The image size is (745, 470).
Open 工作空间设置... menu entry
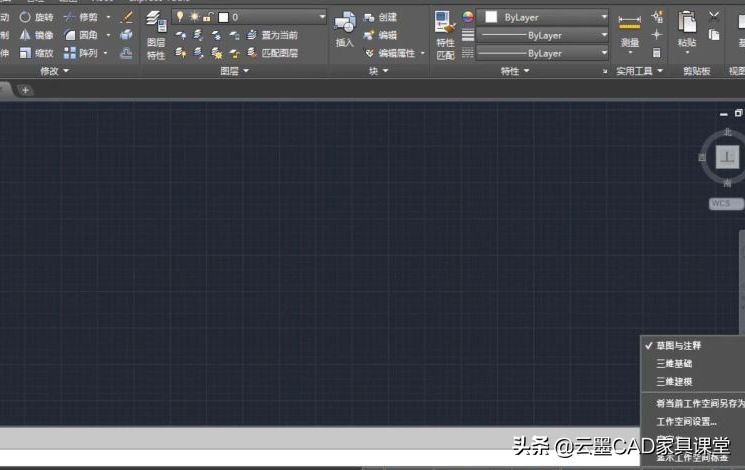(x=686, y=421)
